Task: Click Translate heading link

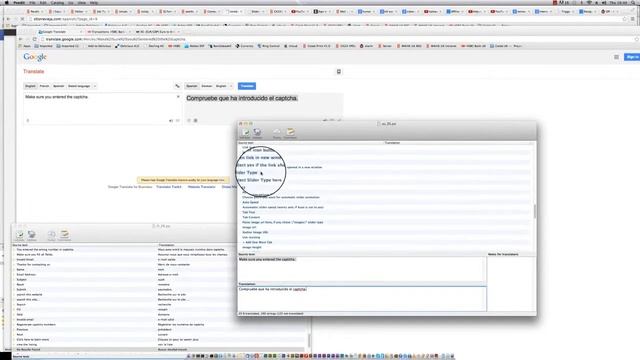Action: [x=33, y=71]
